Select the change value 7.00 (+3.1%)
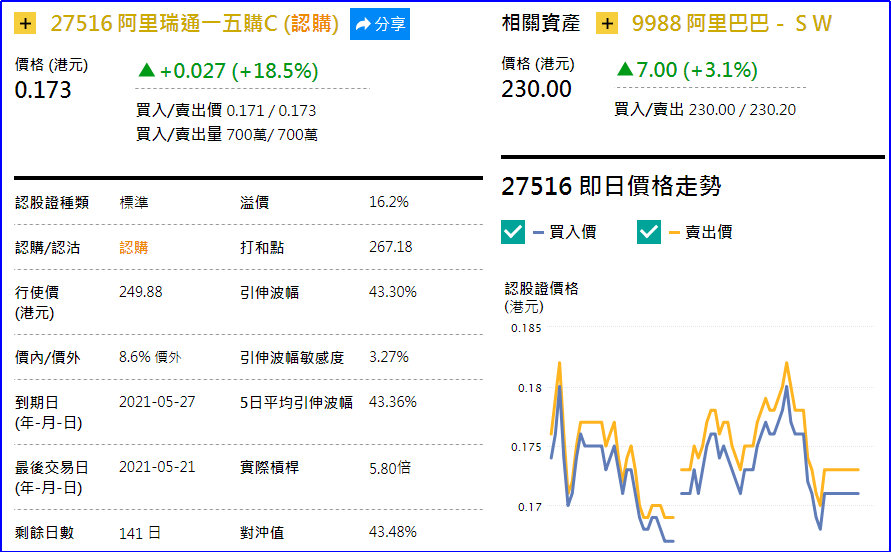 pos(697,70)
